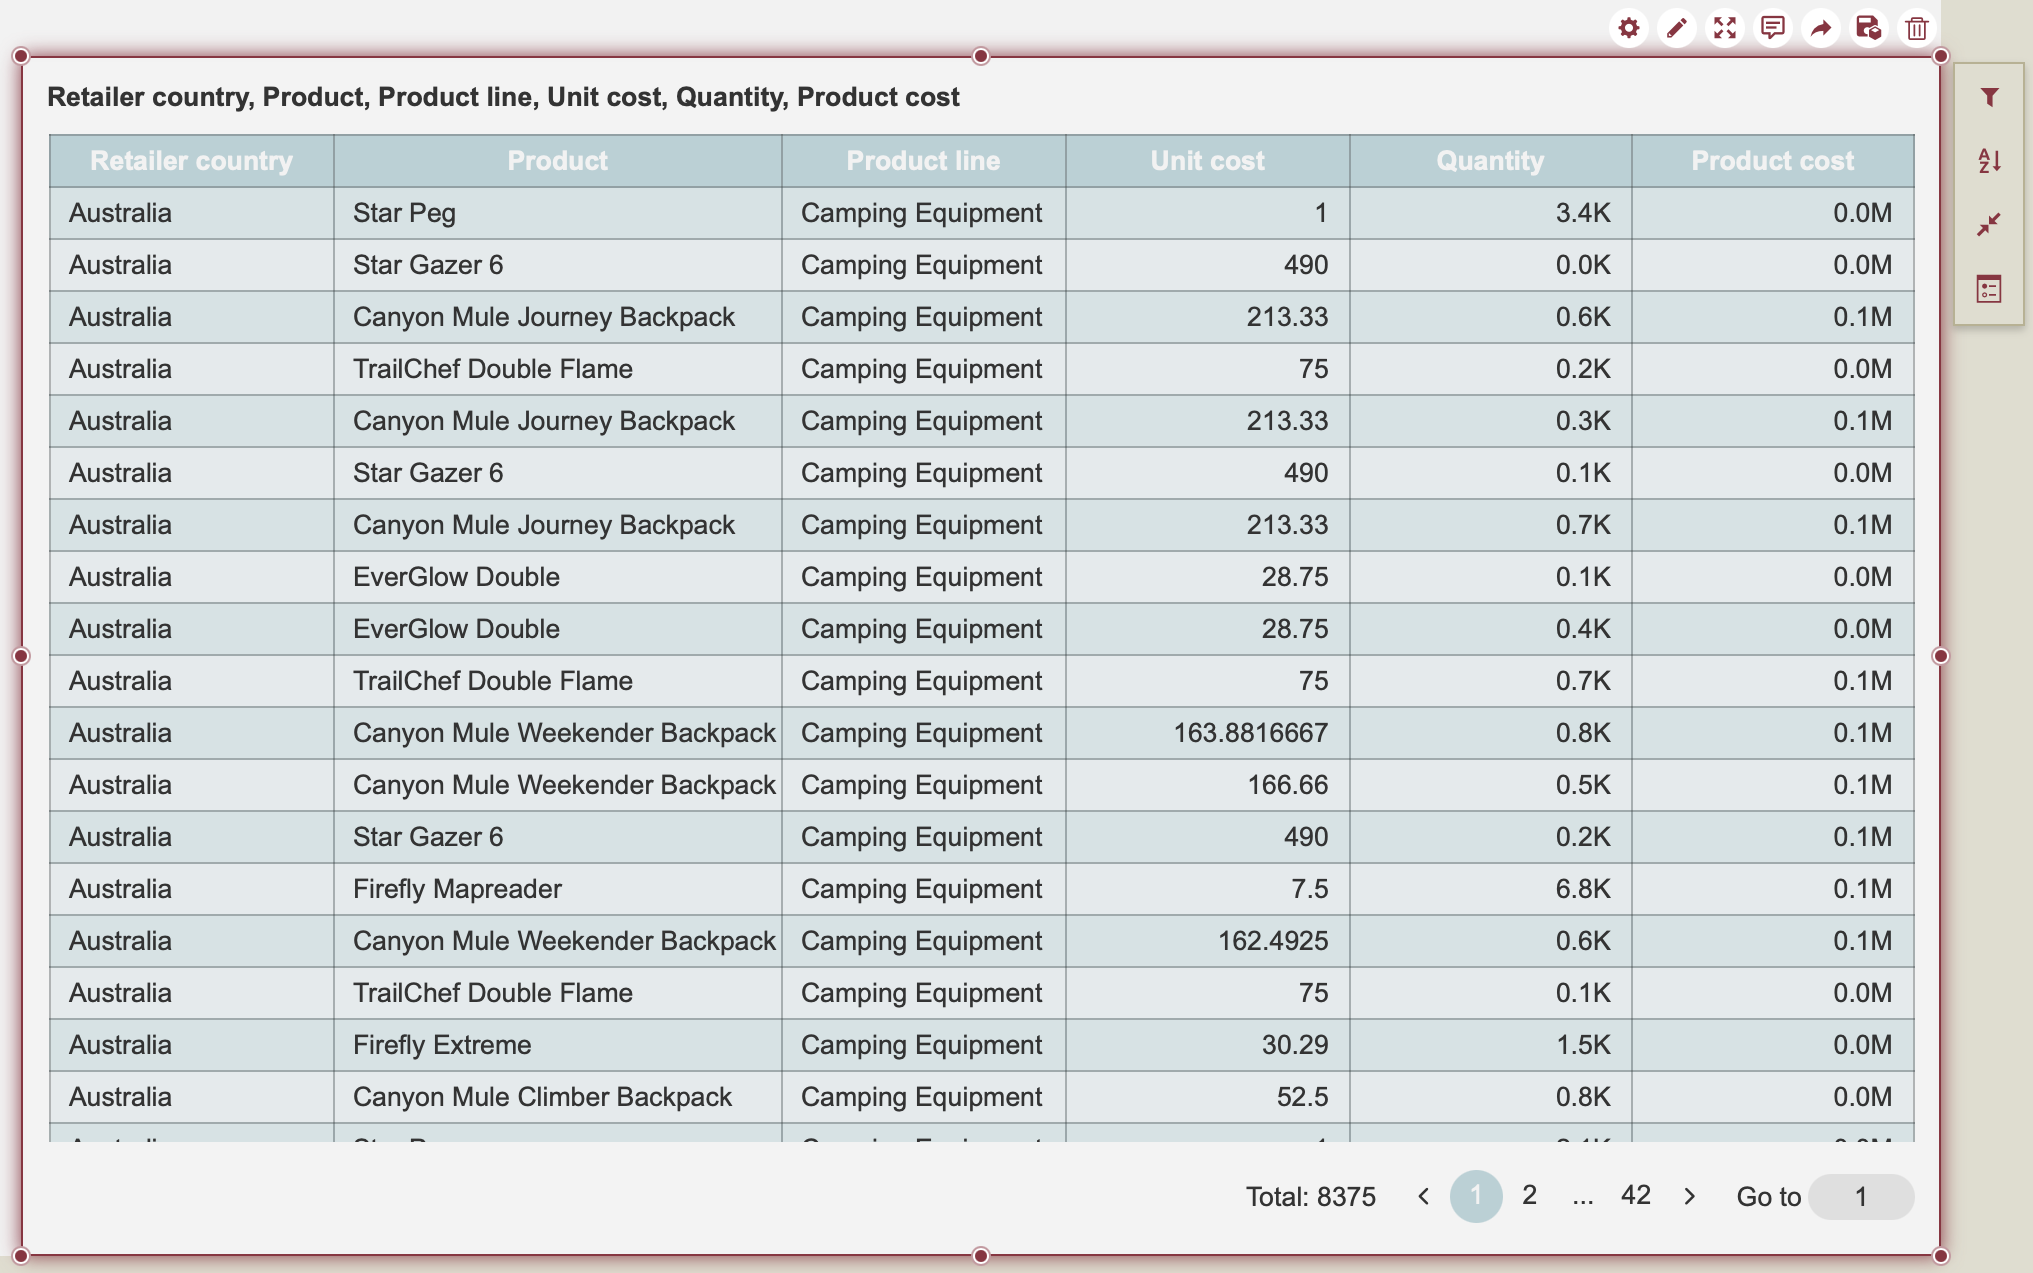Click save widget to asset icon
Image resolution: width=2033 pixels, height=1273 pixels.
pos(1868,28)
